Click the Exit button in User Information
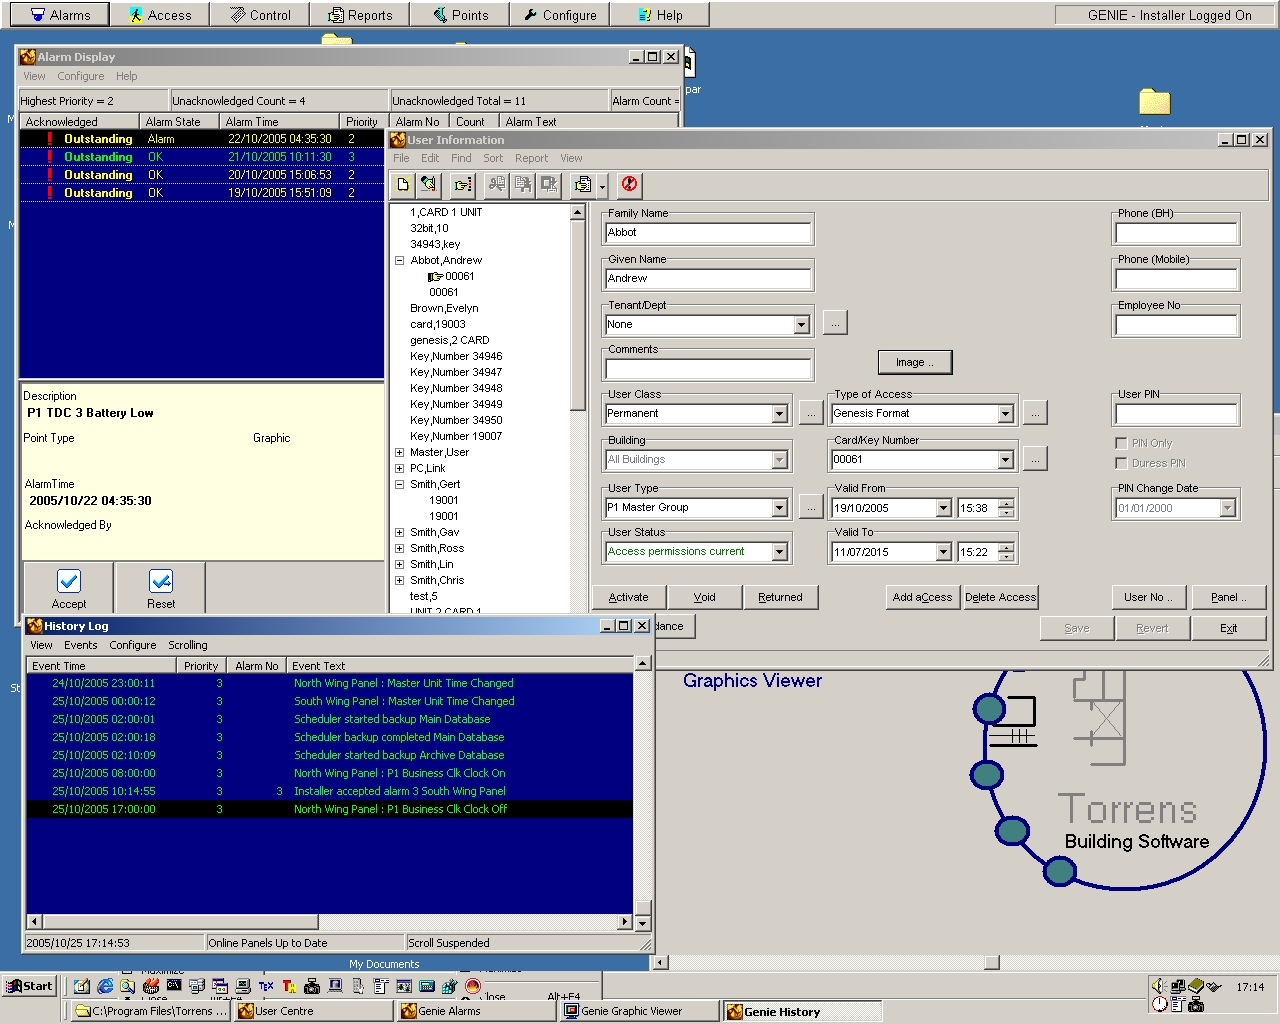 pyautogui.click(x=1228, y=628)
